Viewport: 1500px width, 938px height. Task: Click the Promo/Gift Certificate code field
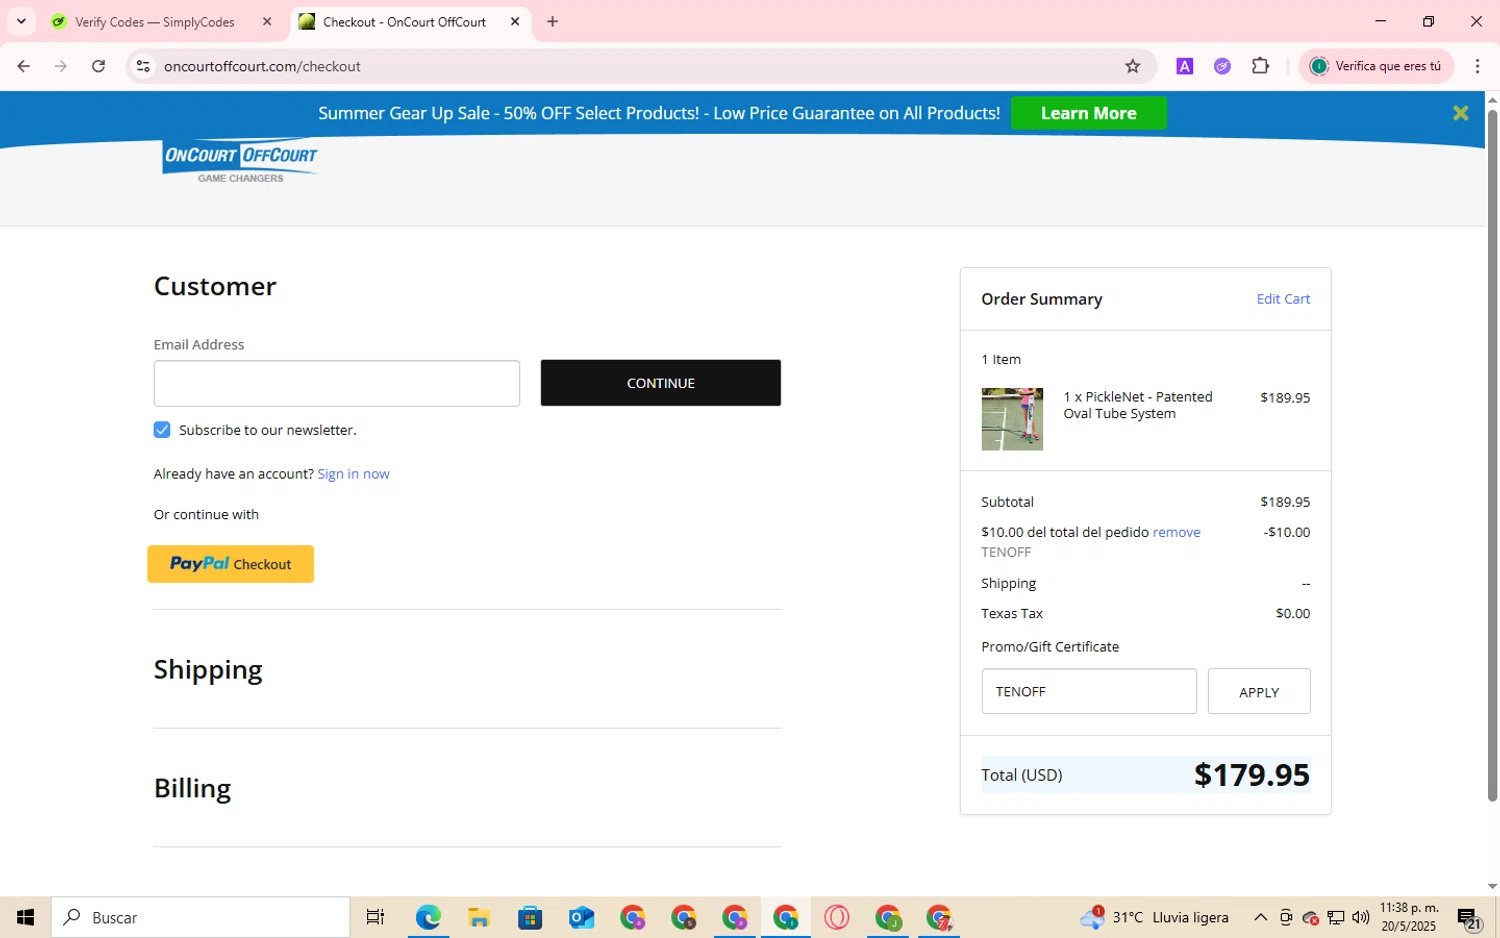1089,691
